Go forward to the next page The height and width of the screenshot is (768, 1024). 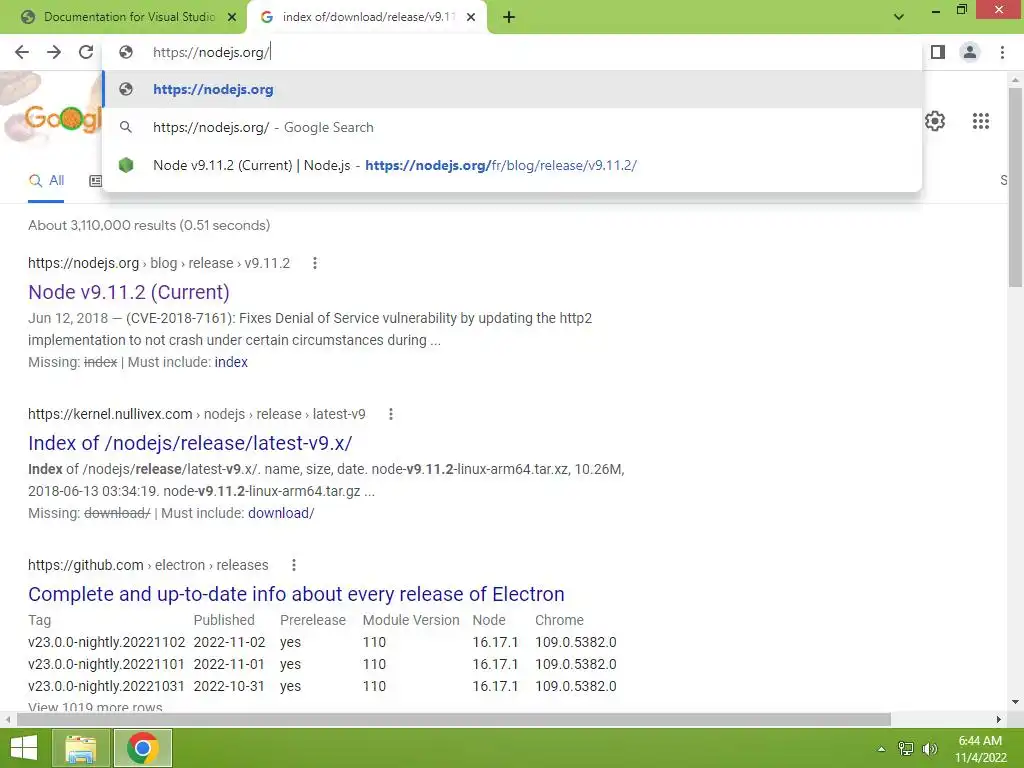[54, 52]
